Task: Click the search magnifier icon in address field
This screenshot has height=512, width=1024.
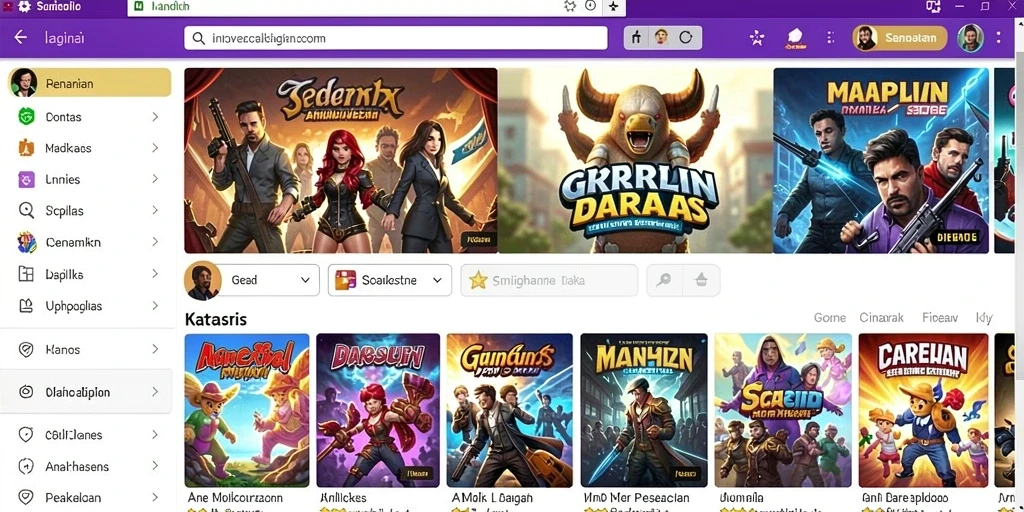Action: coord(199,39)
